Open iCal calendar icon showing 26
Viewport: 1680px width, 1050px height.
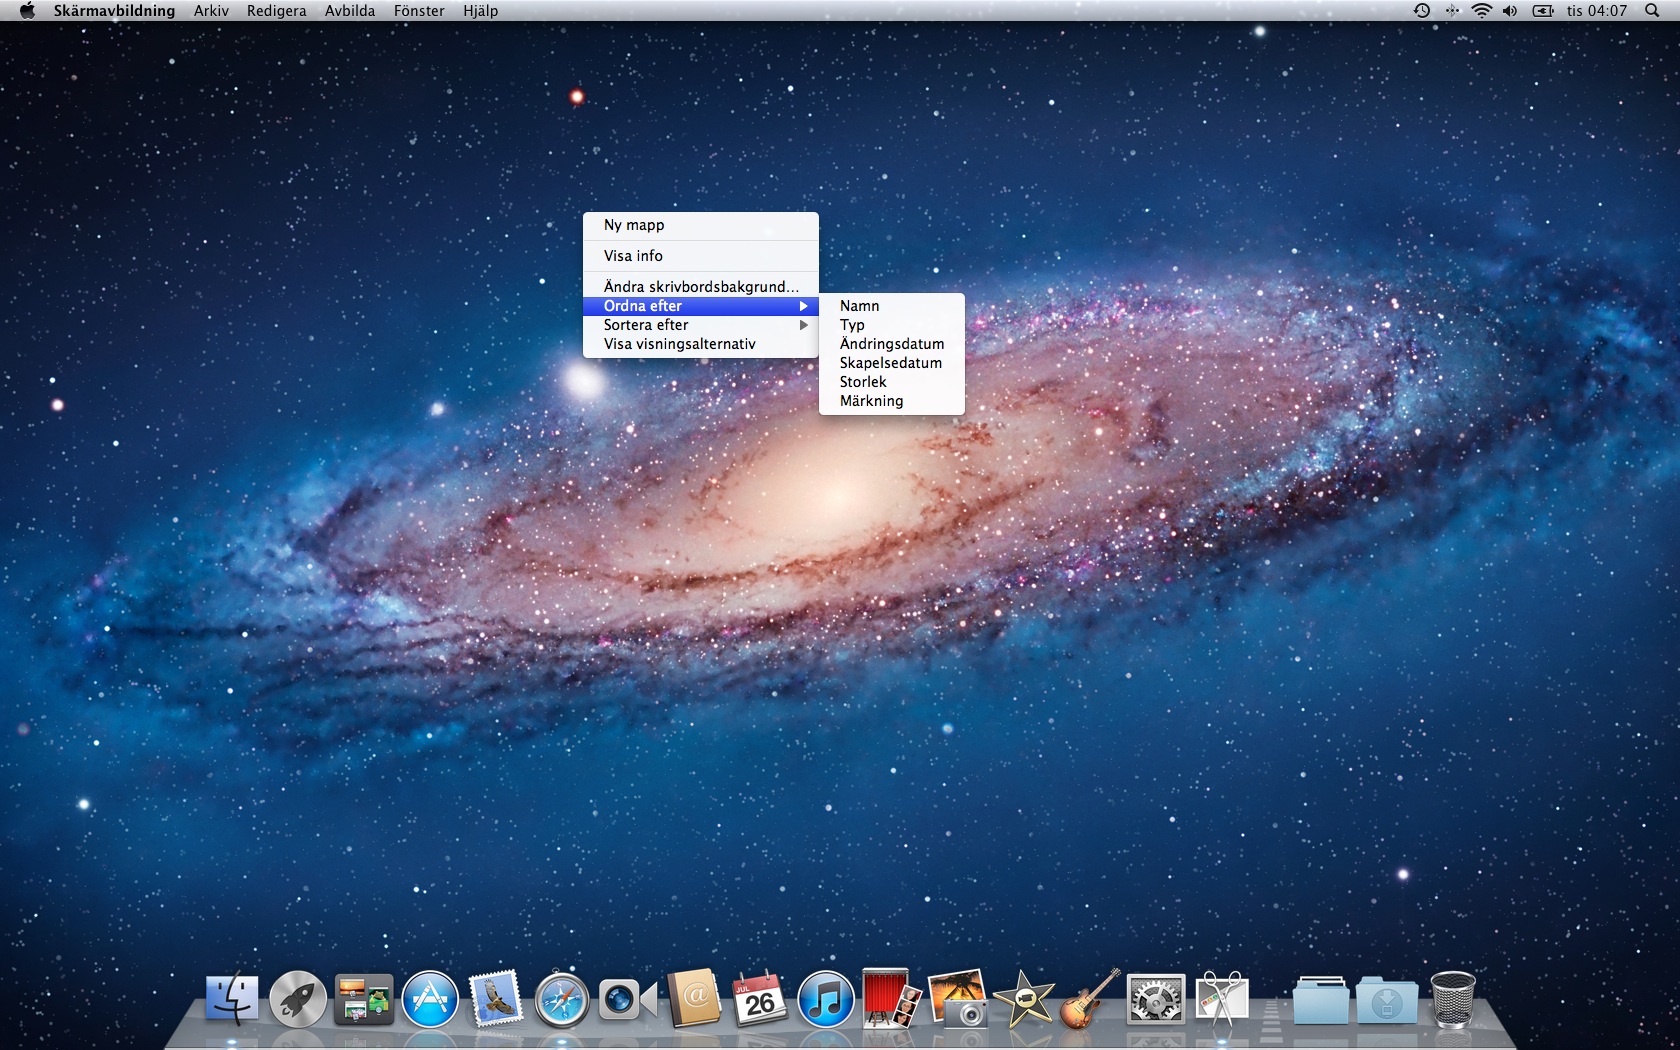pos(759,999)
